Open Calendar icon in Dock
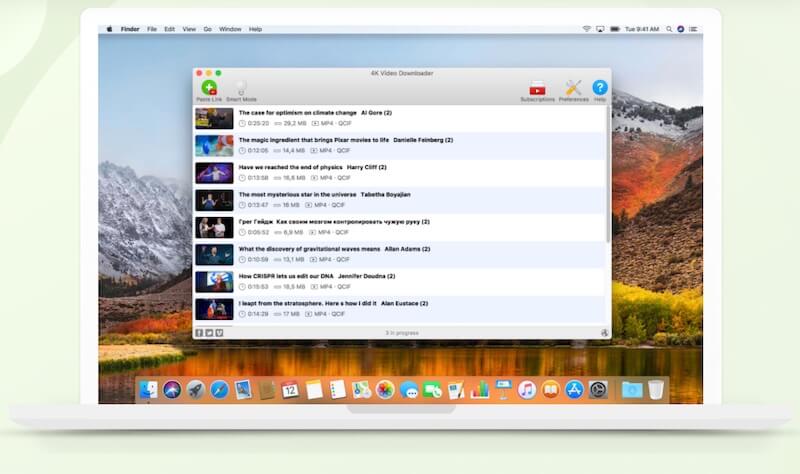This screenshot has height=474, width=800. pos(290,390)
